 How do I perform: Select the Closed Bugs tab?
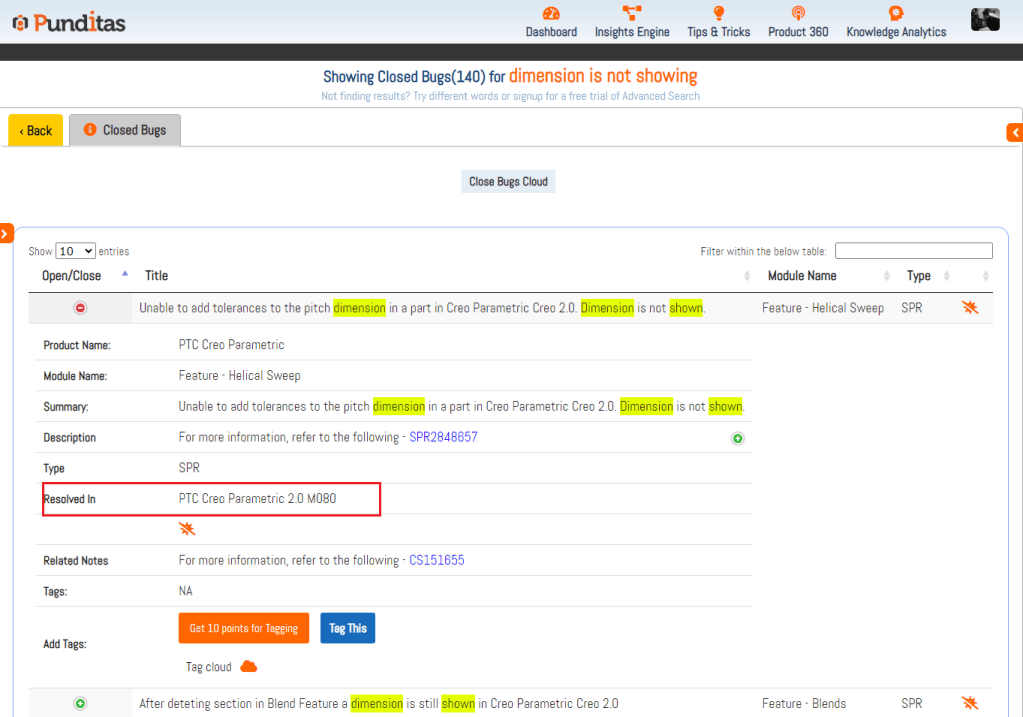point(125,130)
